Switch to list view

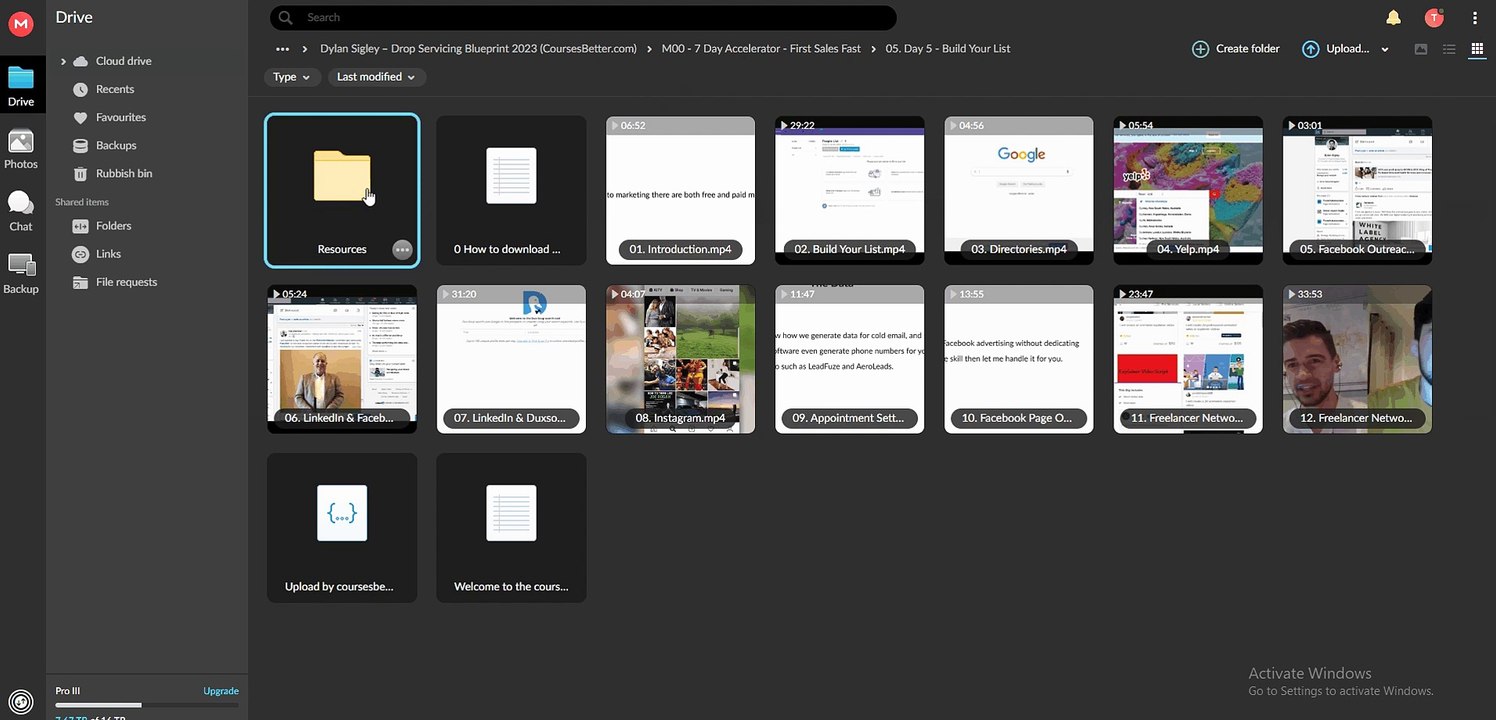click(x=1449, y=49)
